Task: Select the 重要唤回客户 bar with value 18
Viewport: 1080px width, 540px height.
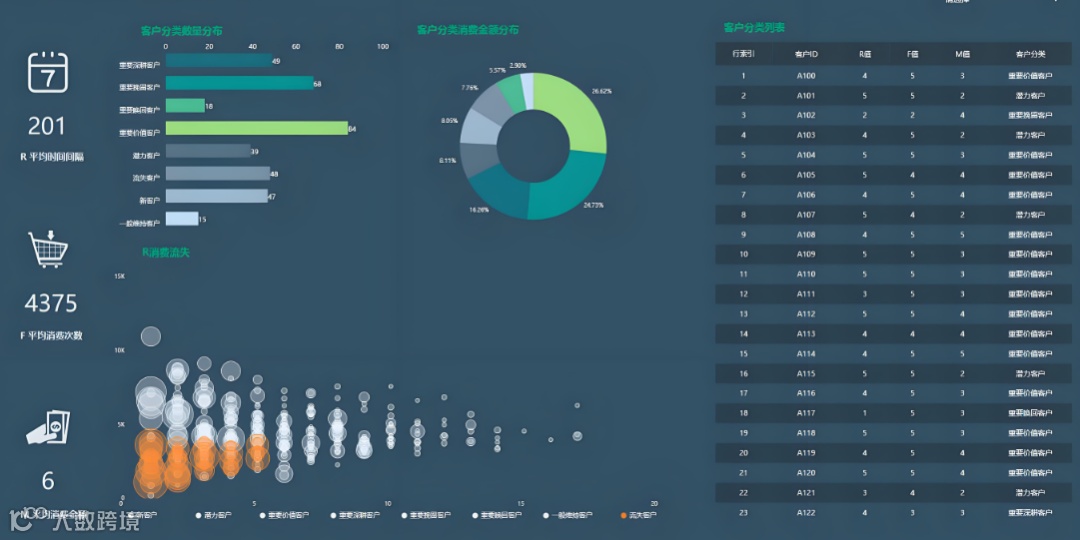Action: pyautogui.click(x=185, y=106)
